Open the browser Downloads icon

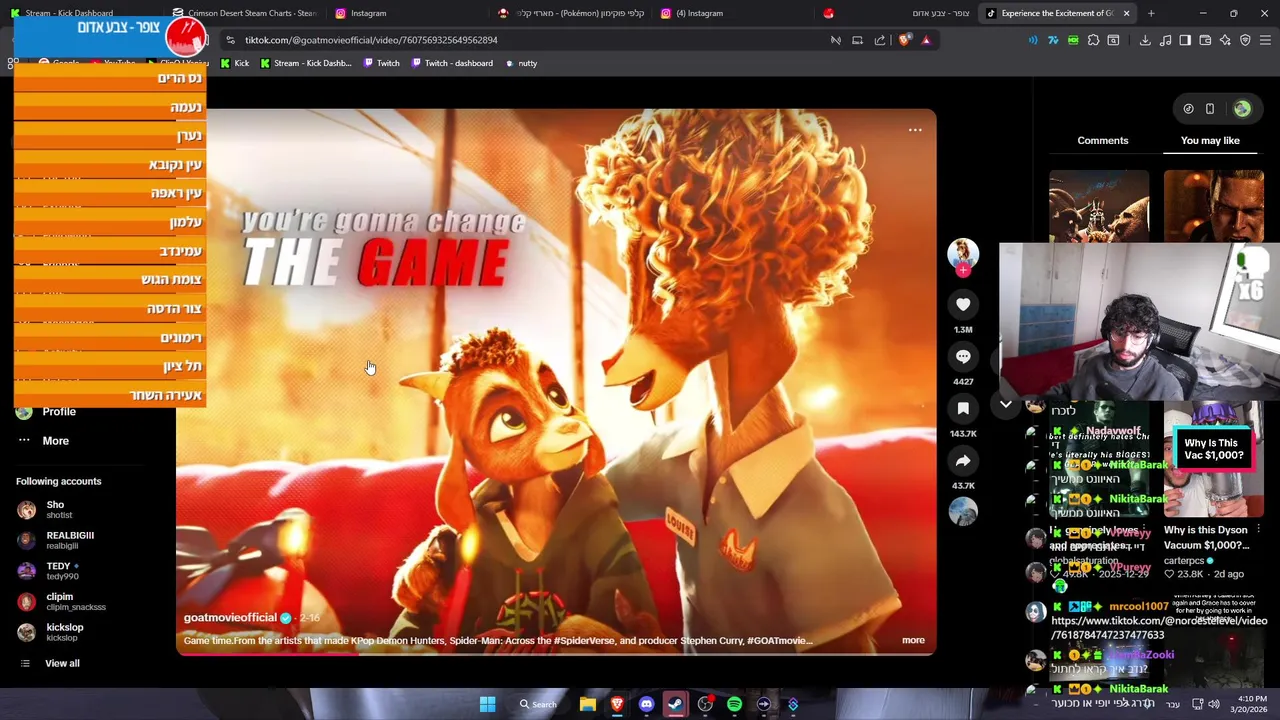click(x=1145, y=40)
